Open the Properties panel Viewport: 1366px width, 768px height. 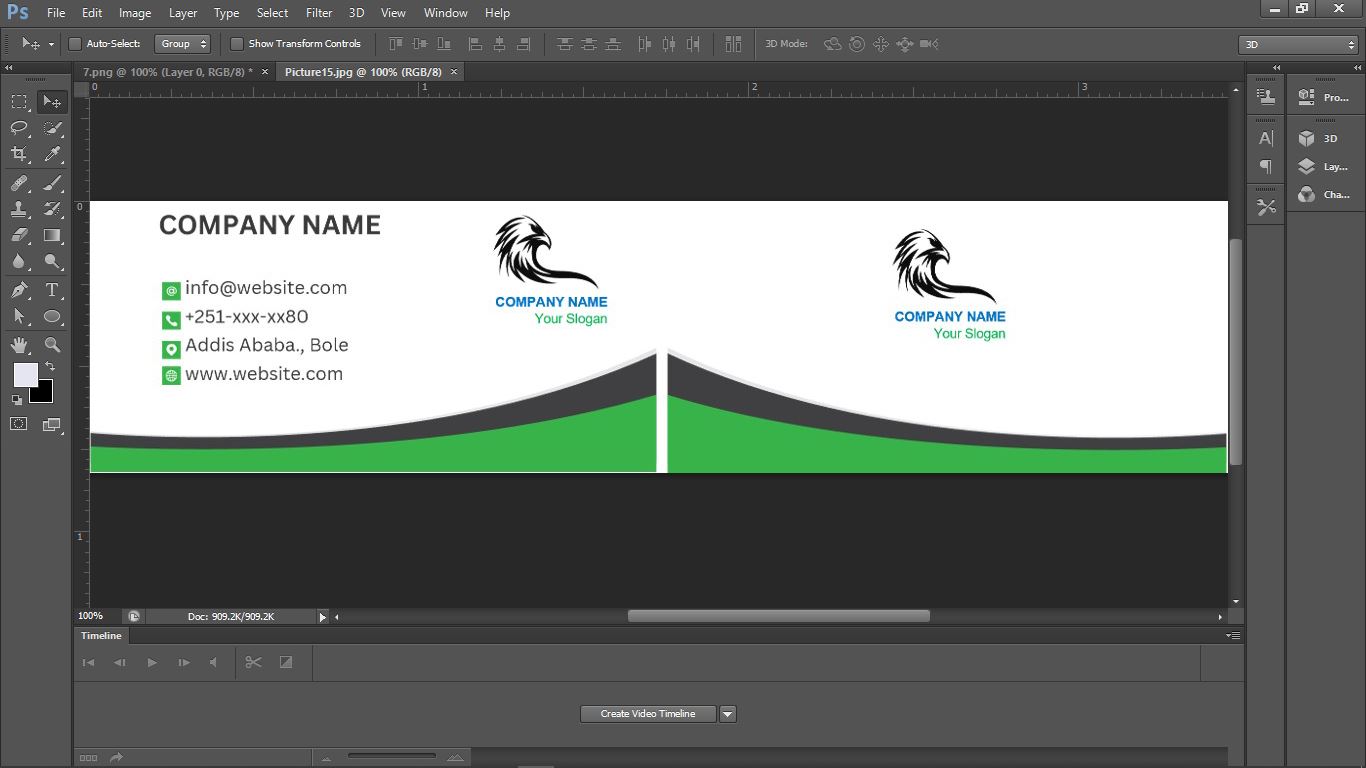(1323, 97)
